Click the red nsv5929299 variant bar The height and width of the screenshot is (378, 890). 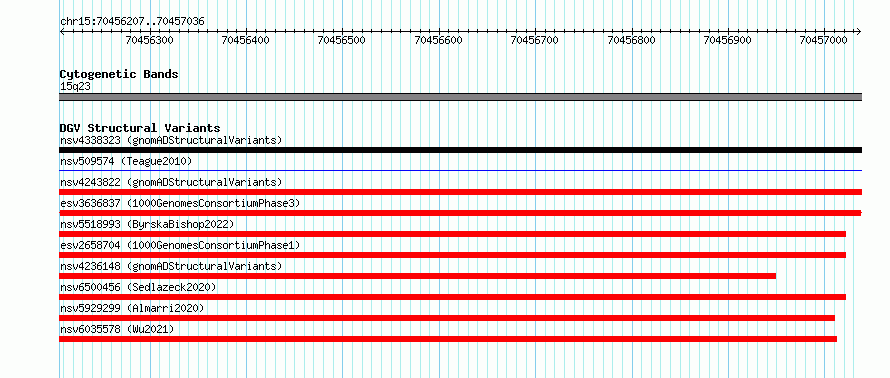(x=447, y=318)
